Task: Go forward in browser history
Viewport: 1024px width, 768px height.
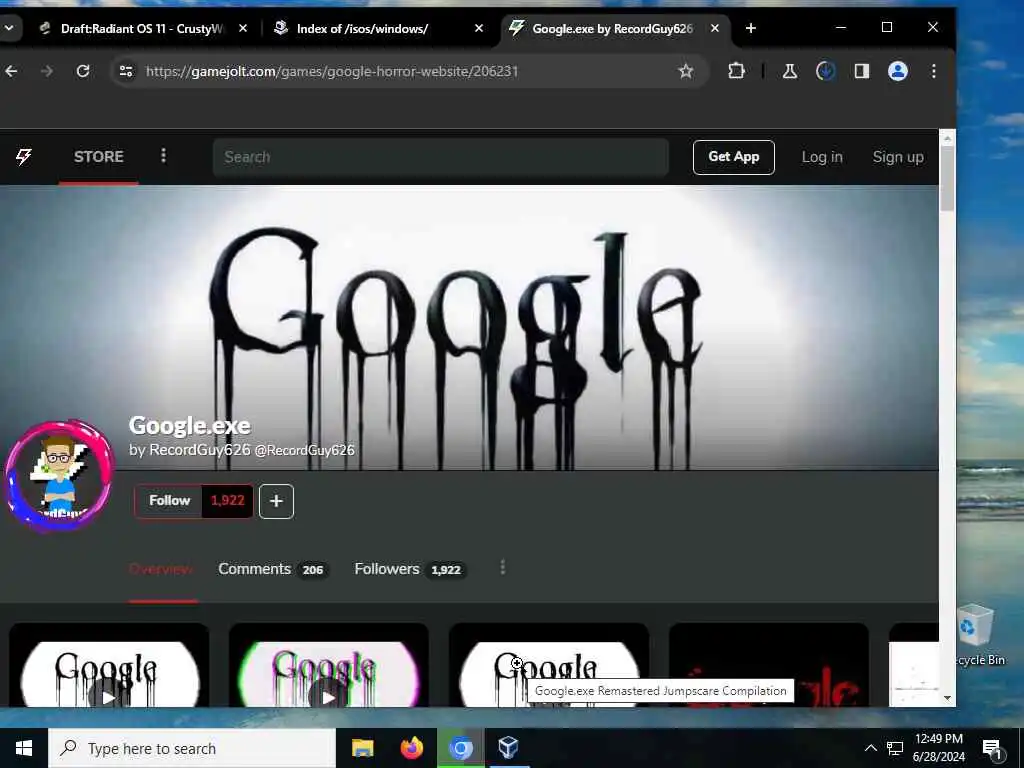Action: [x=46, y=71]
